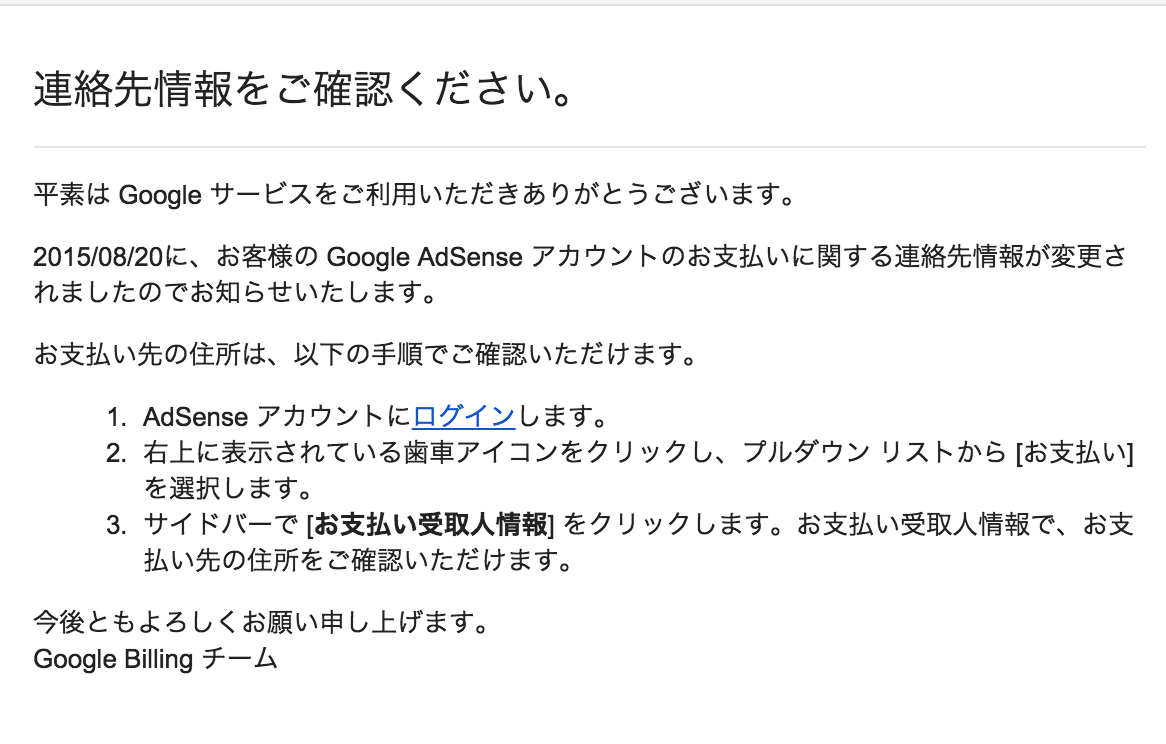Click the Google Billing チーム signature

(155, 659)
